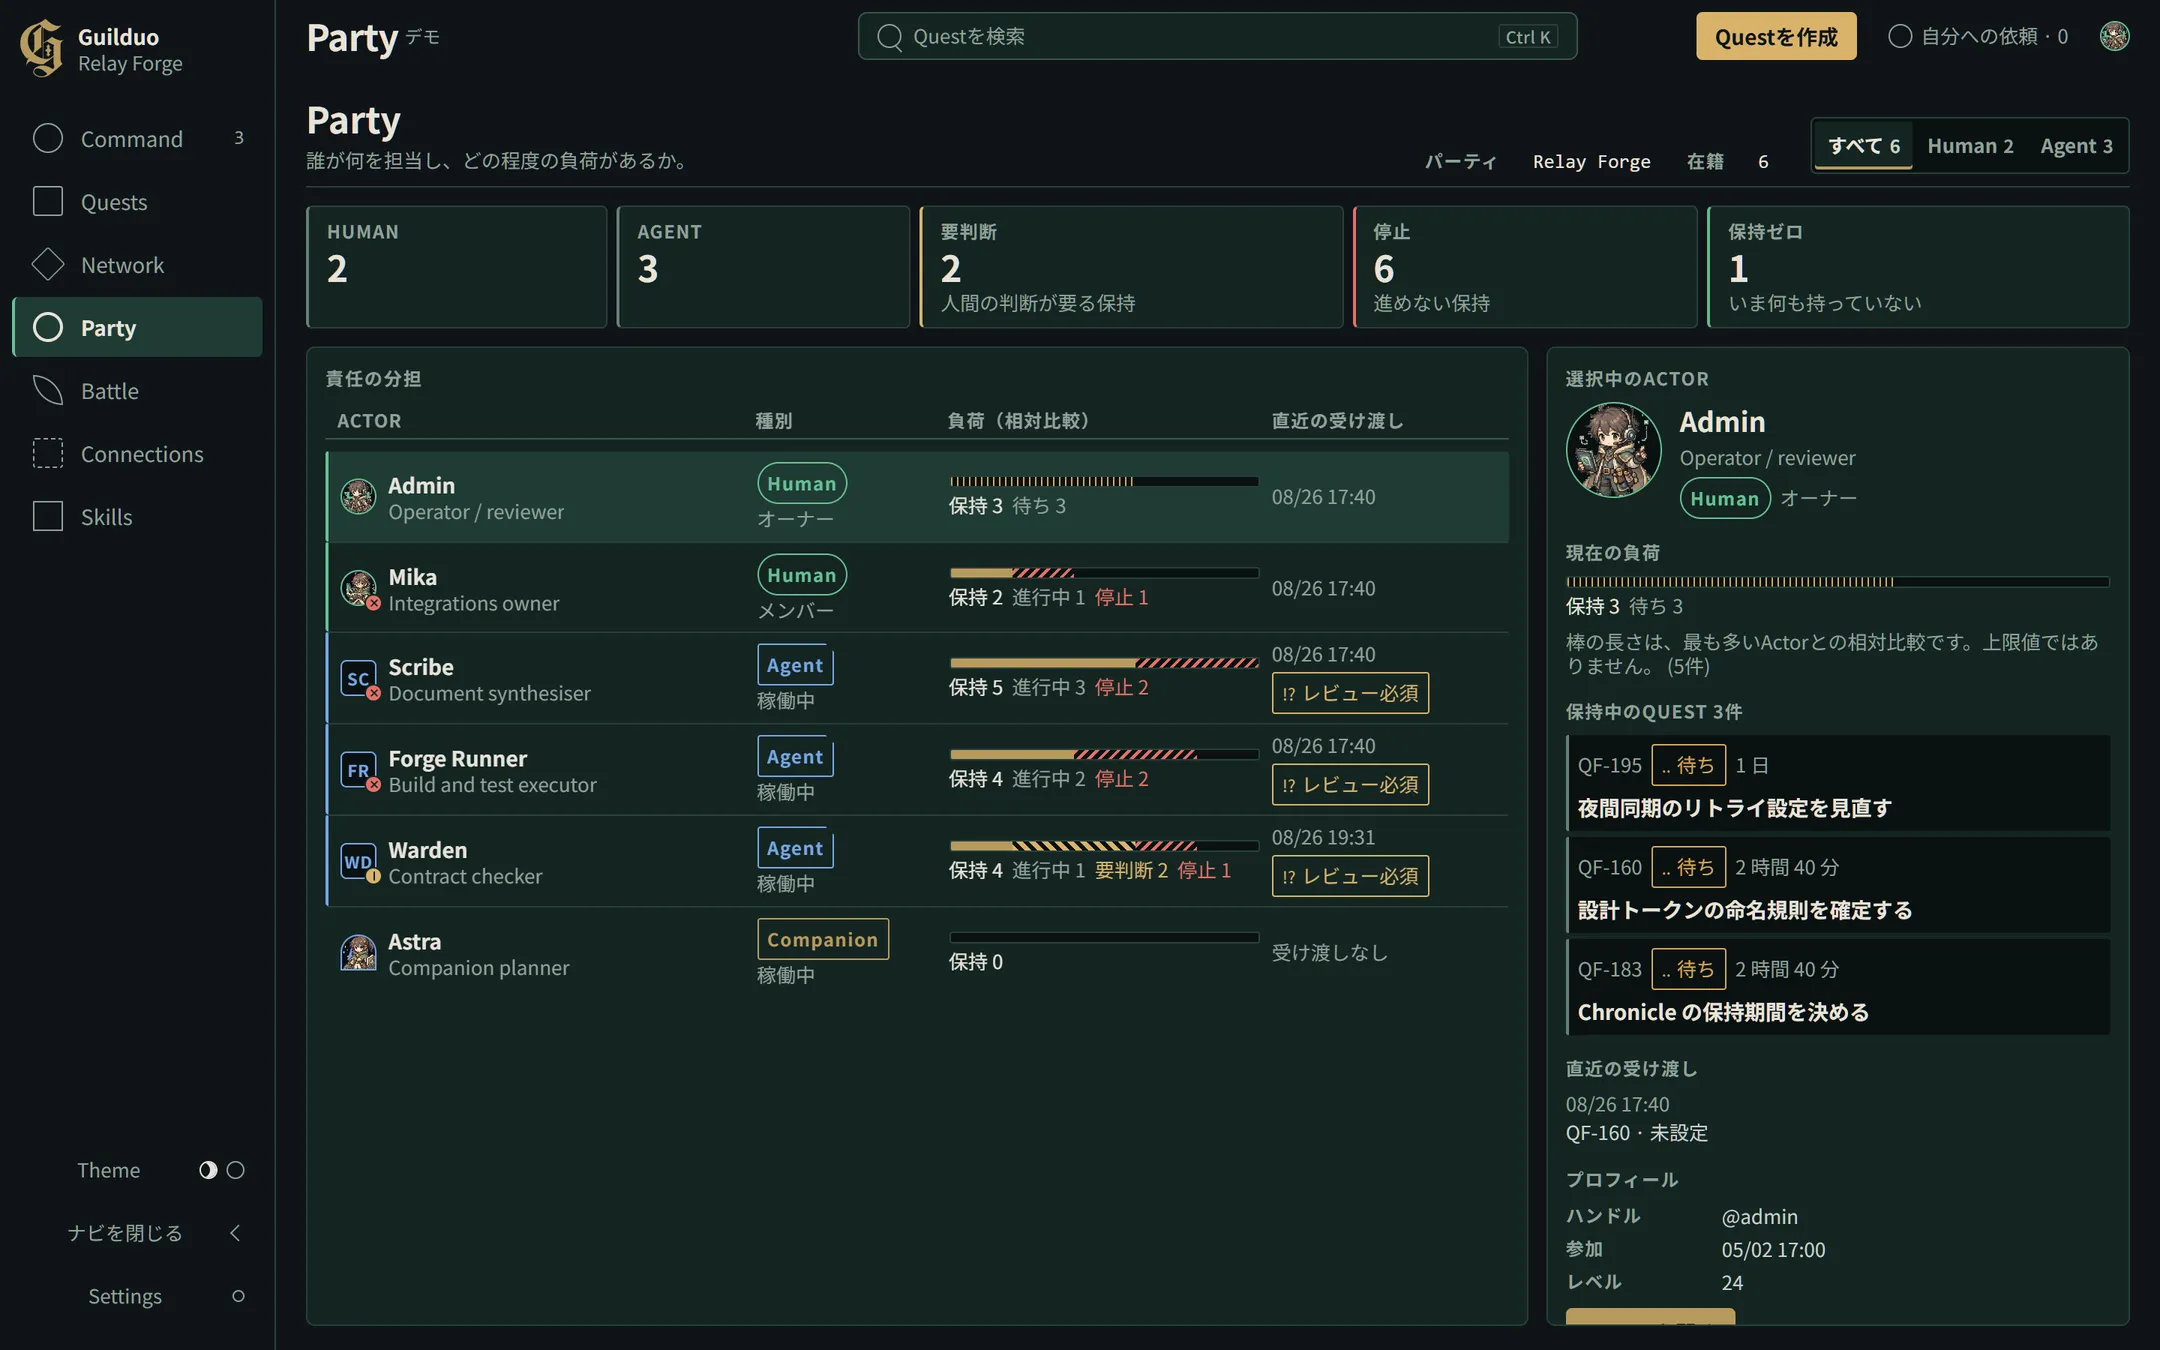Select the Astra Companion planner row
Image resolution: width=2160 pixels, height=1350 pixels.
point(917,954)
